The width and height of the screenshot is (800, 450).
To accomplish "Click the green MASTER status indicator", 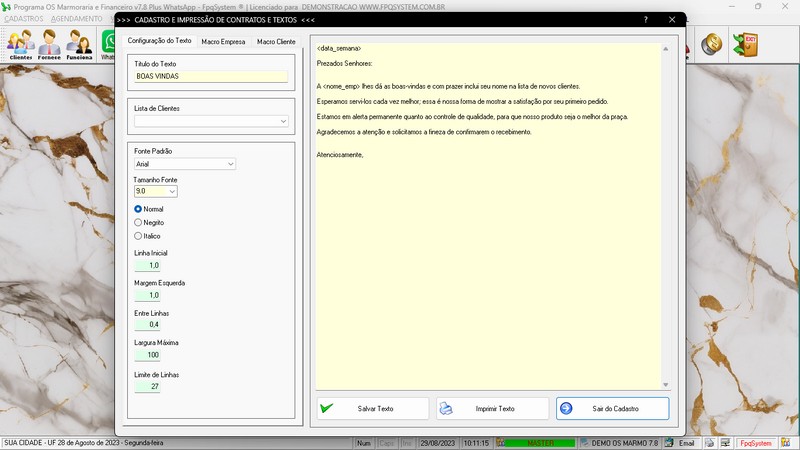I will tap(540, 443).
